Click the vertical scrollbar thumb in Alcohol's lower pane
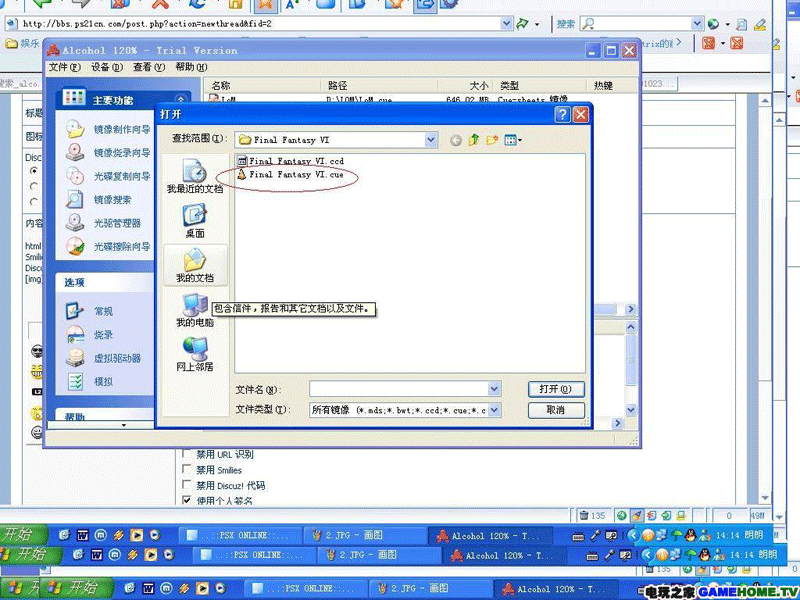Screen dimensions: 800x600 click(x=631, y=360)
